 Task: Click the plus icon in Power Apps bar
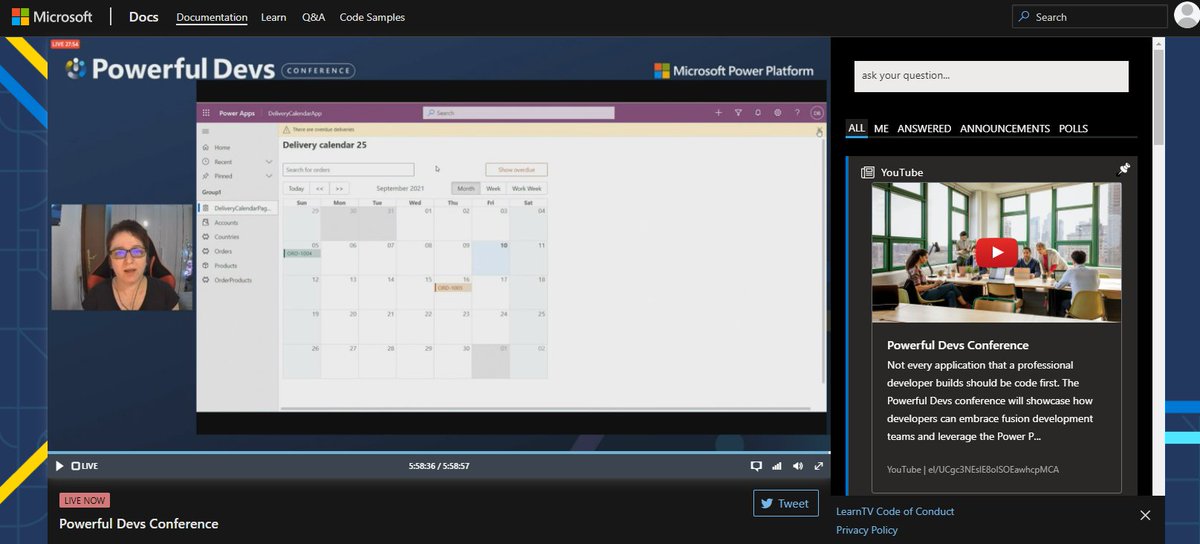(718, 113)
